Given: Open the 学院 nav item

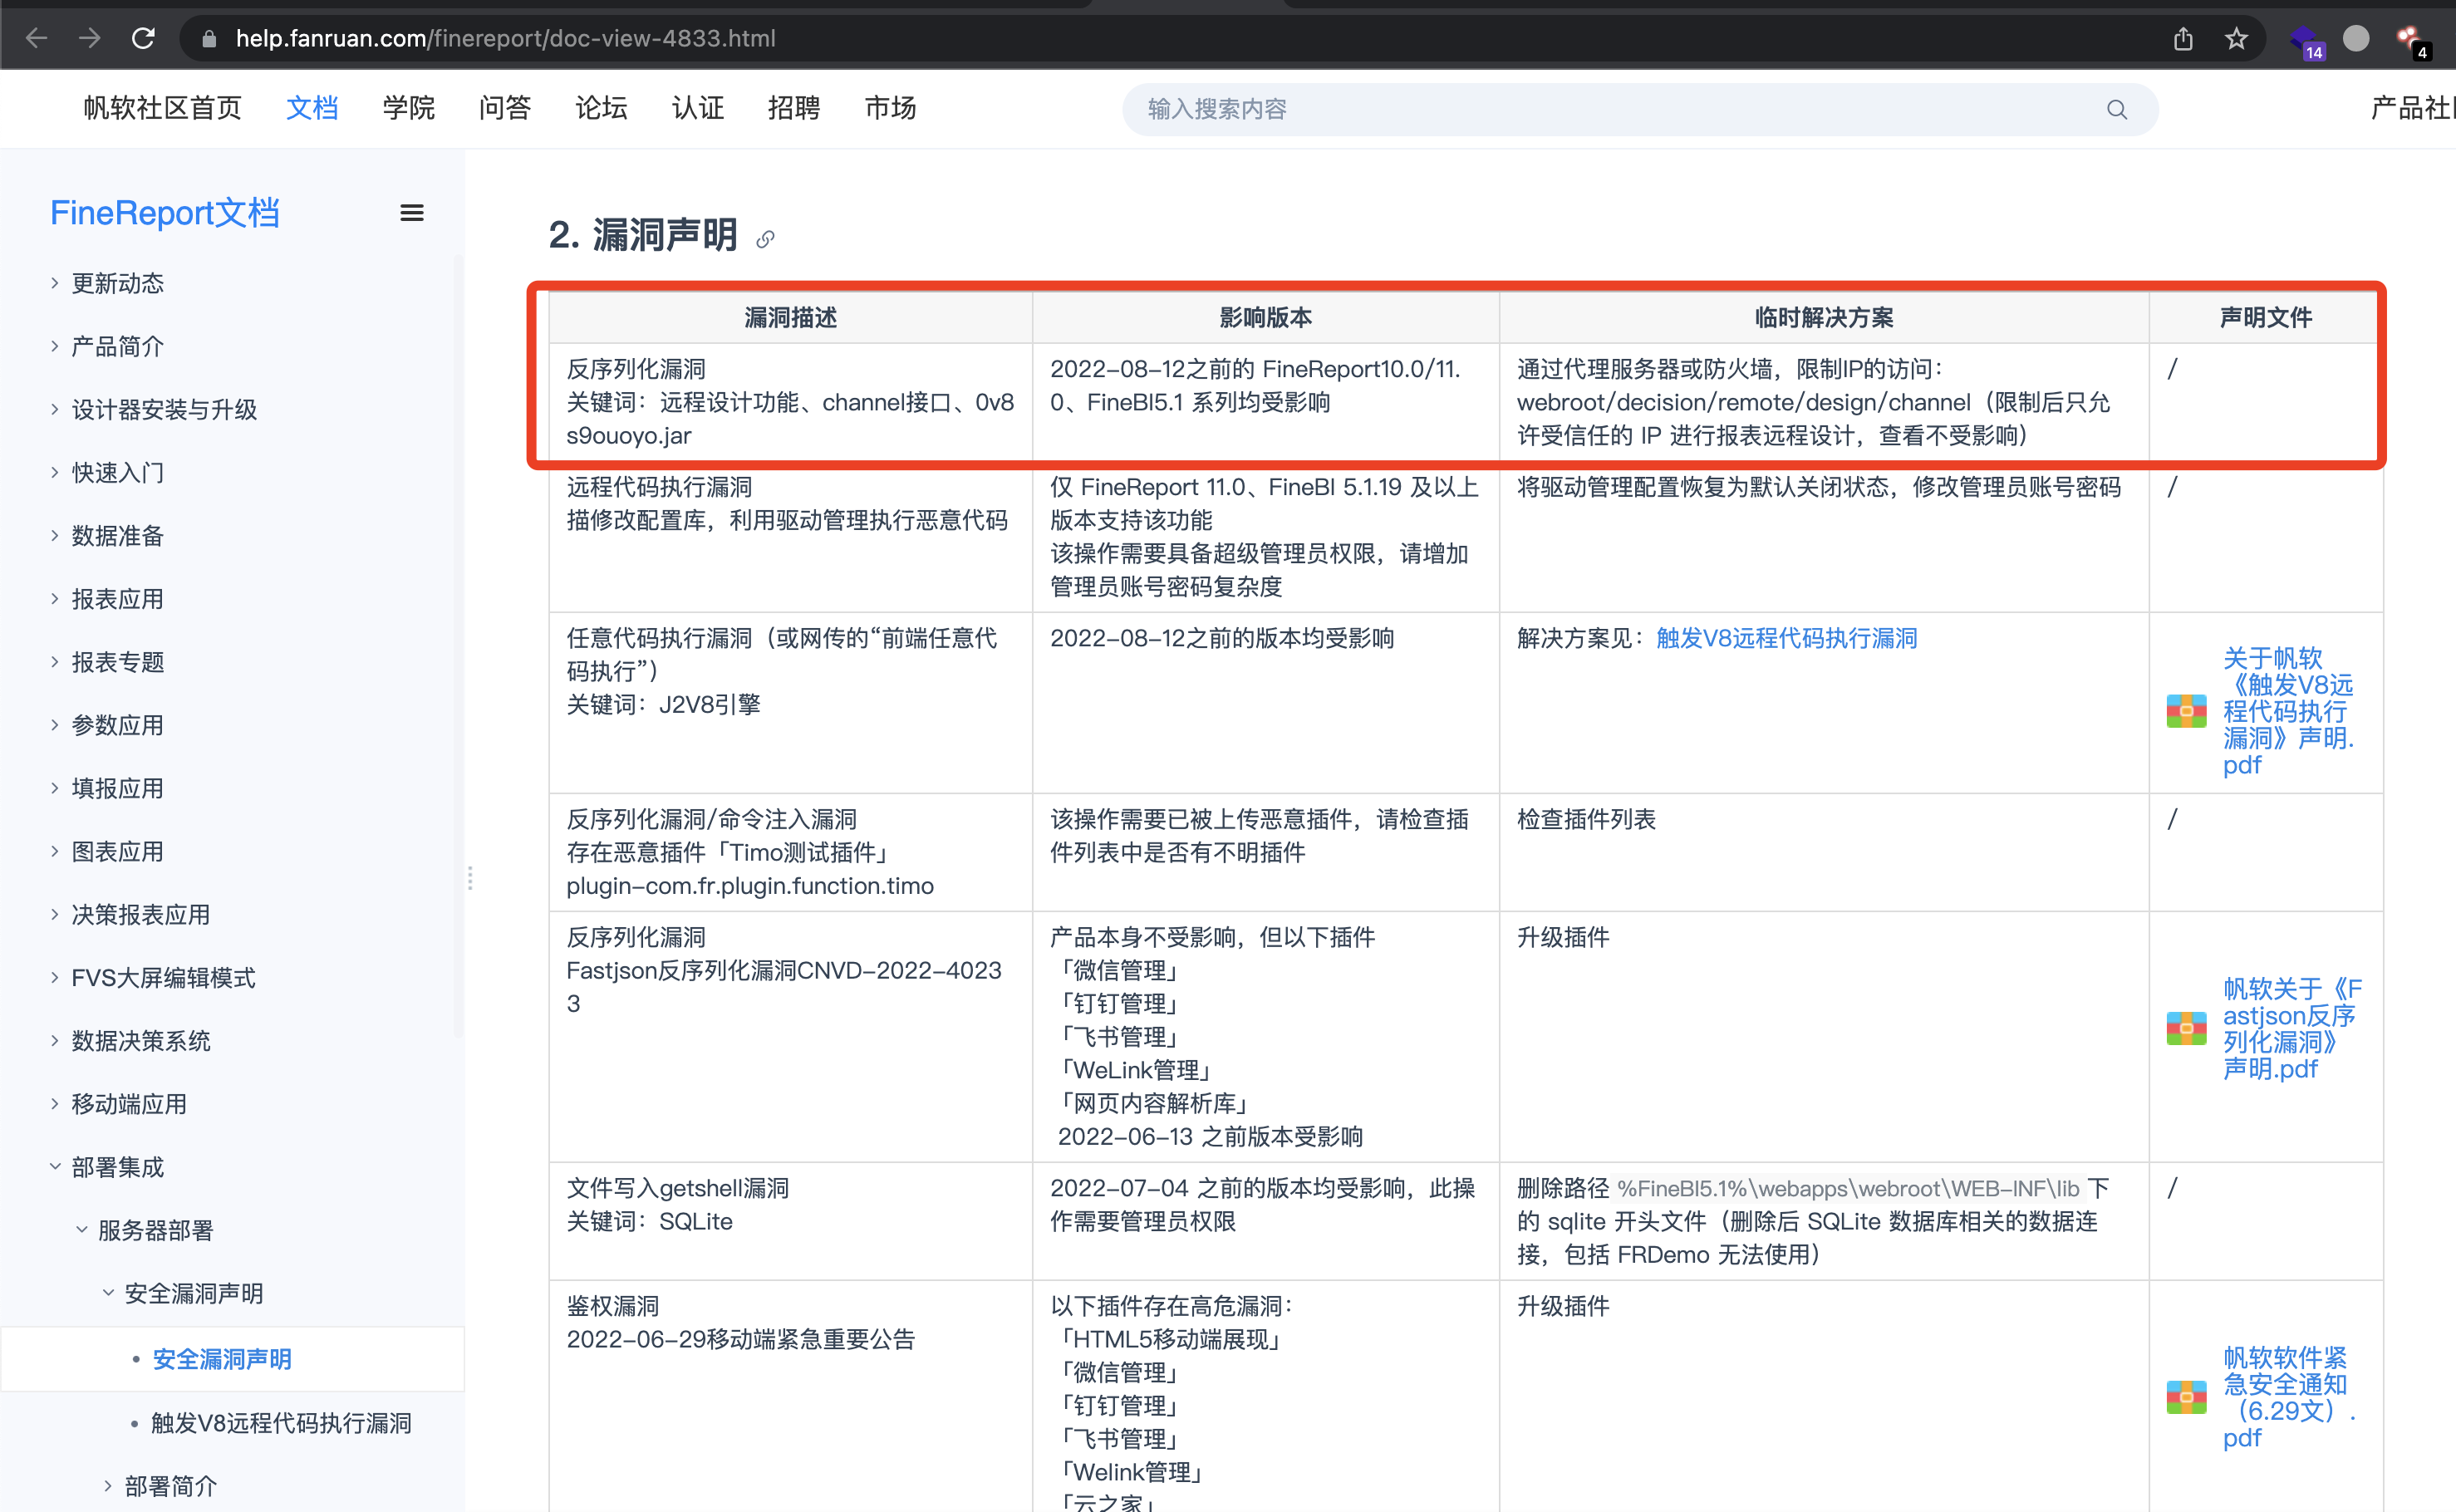Looking at the screenshot, I should click(408, 108).
